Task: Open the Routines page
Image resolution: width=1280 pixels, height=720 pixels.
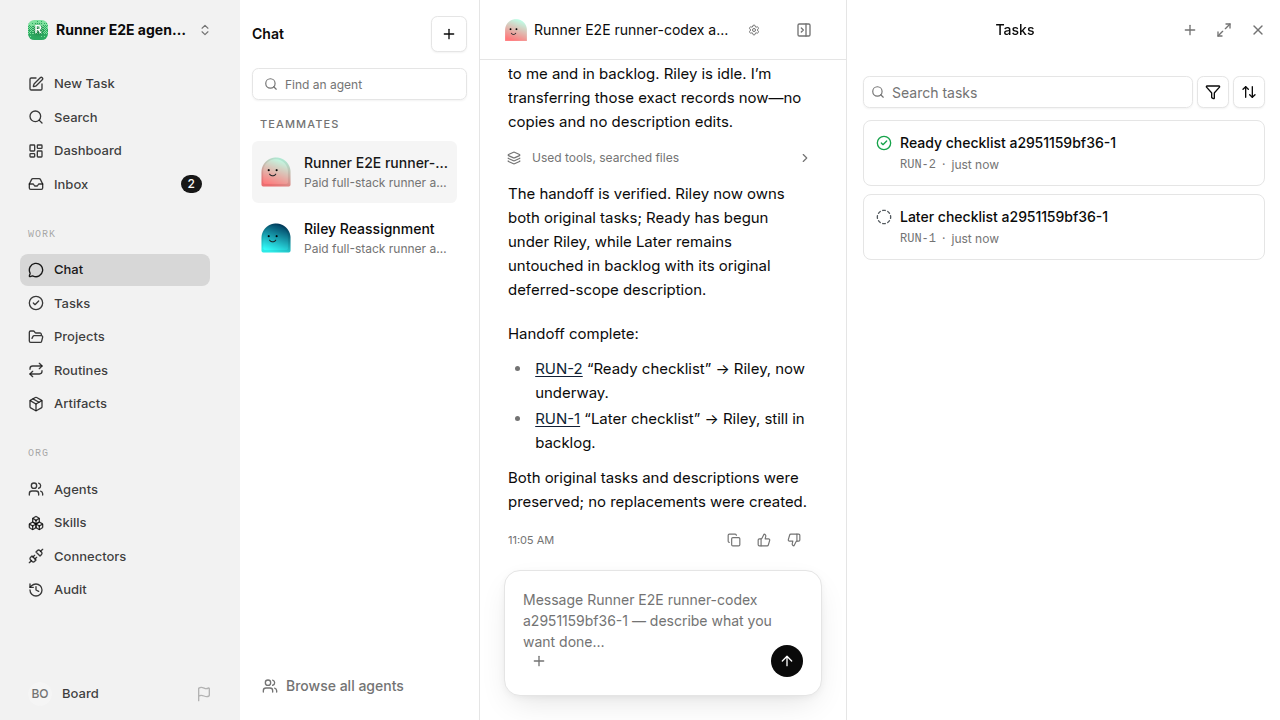Action: point(115,370)
